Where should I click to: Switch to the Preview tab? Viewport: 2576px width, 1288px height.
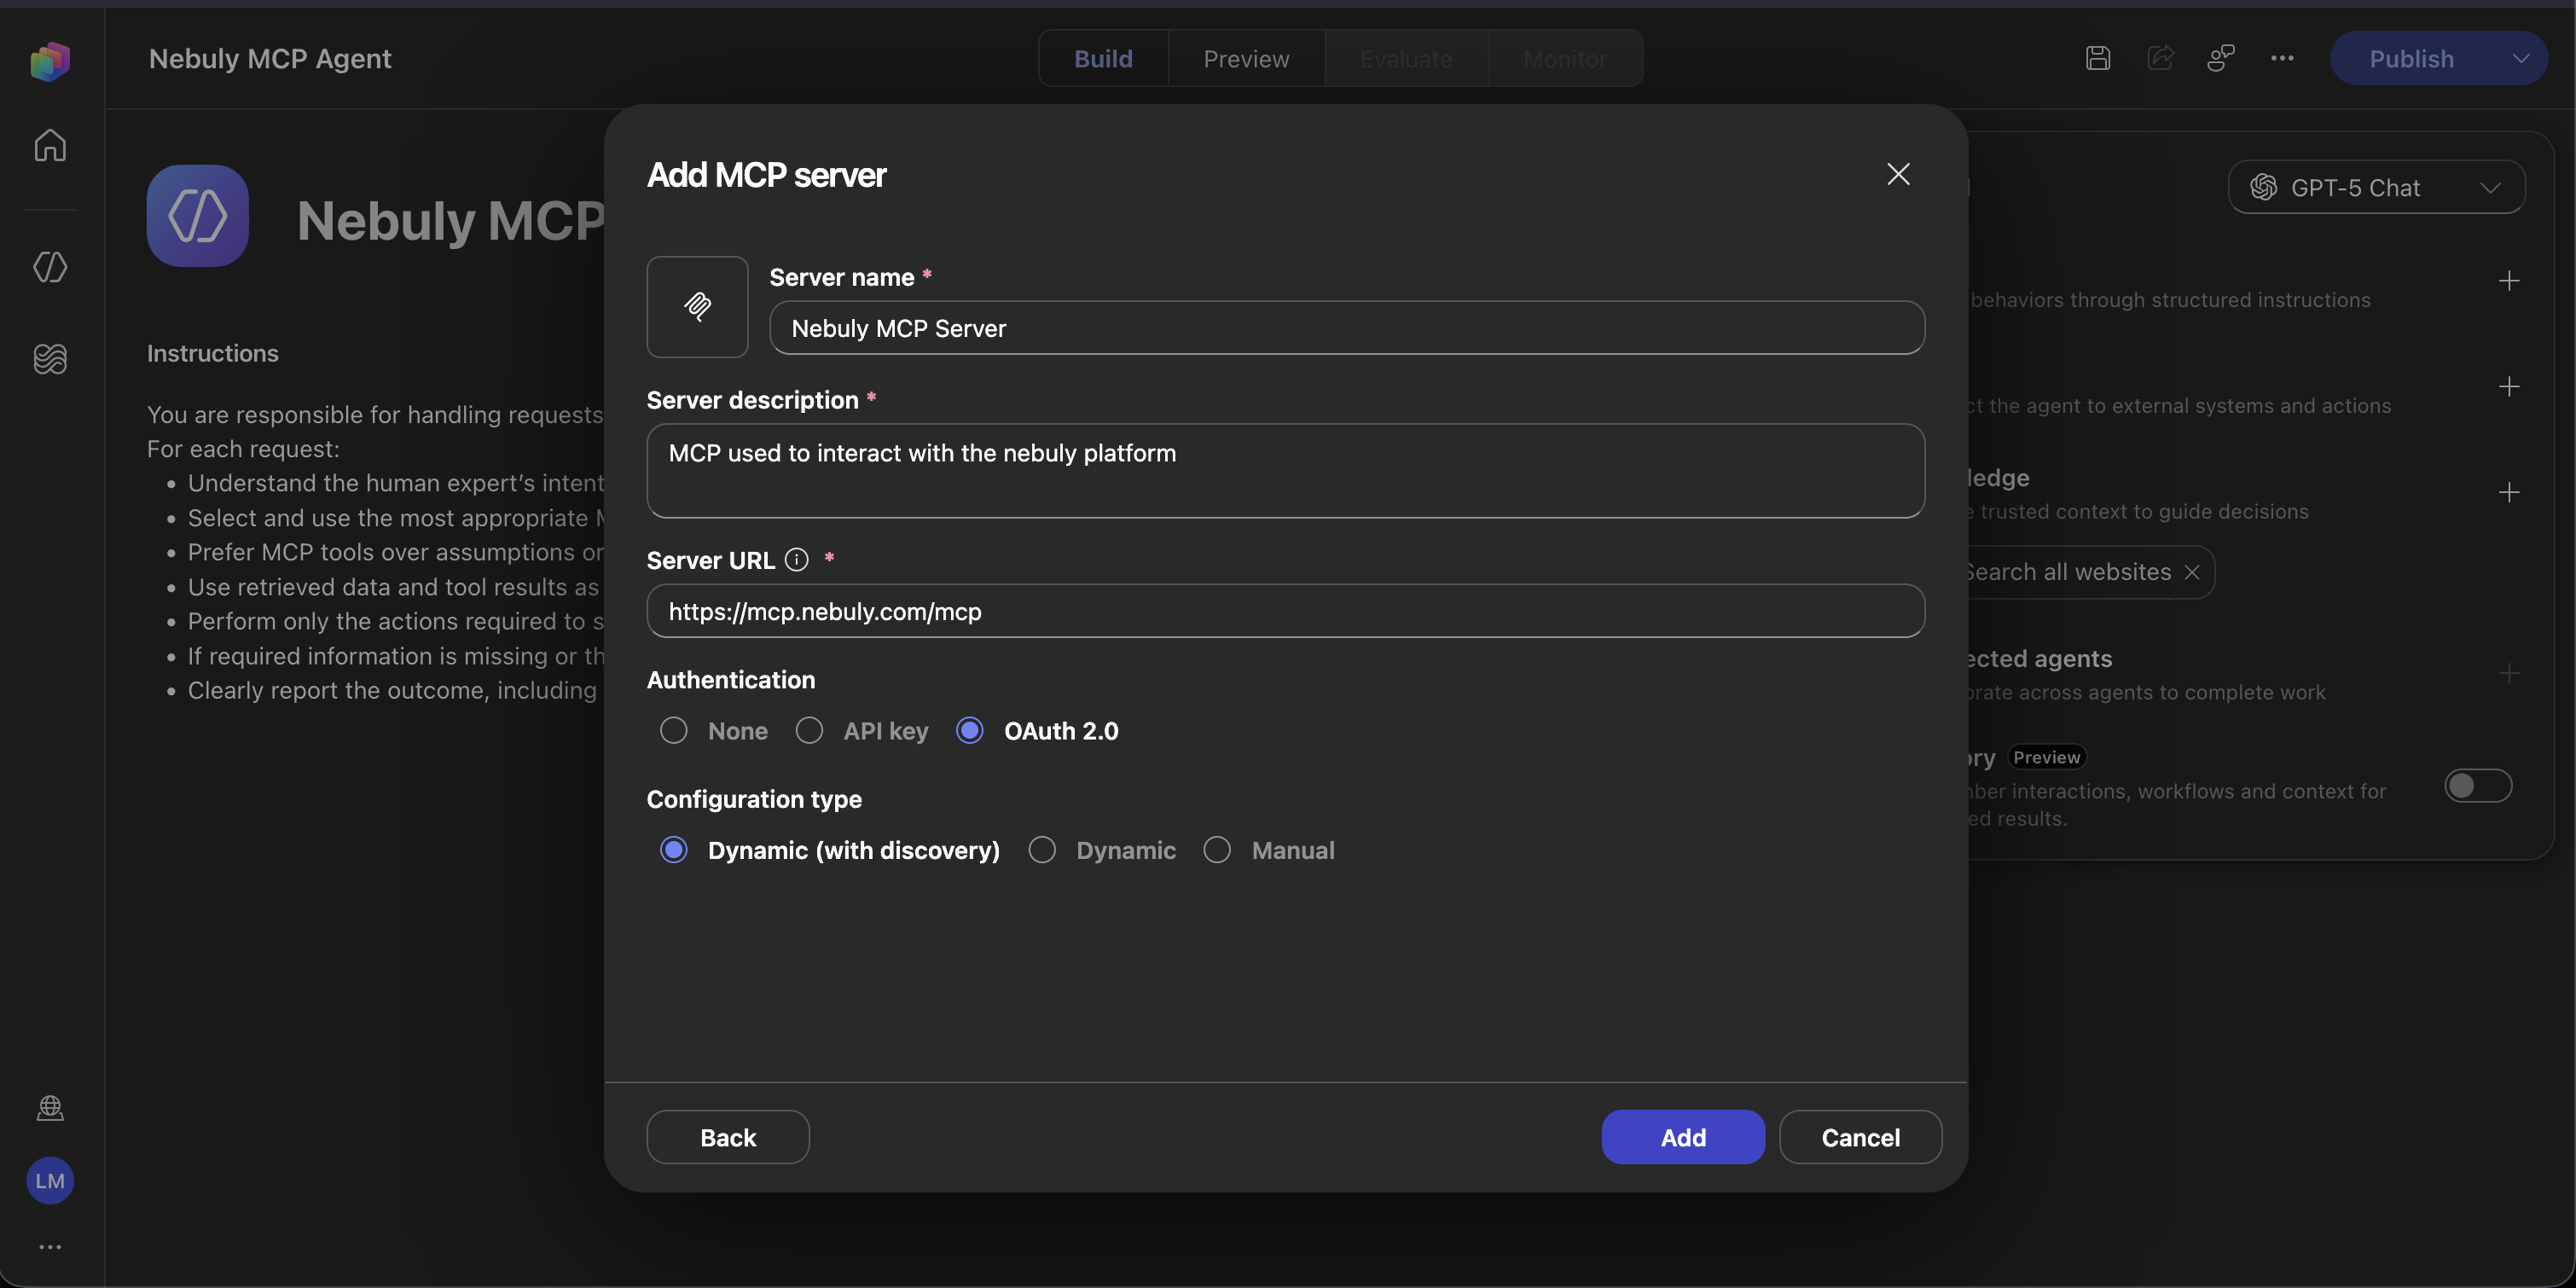(x=1246, y=58)
